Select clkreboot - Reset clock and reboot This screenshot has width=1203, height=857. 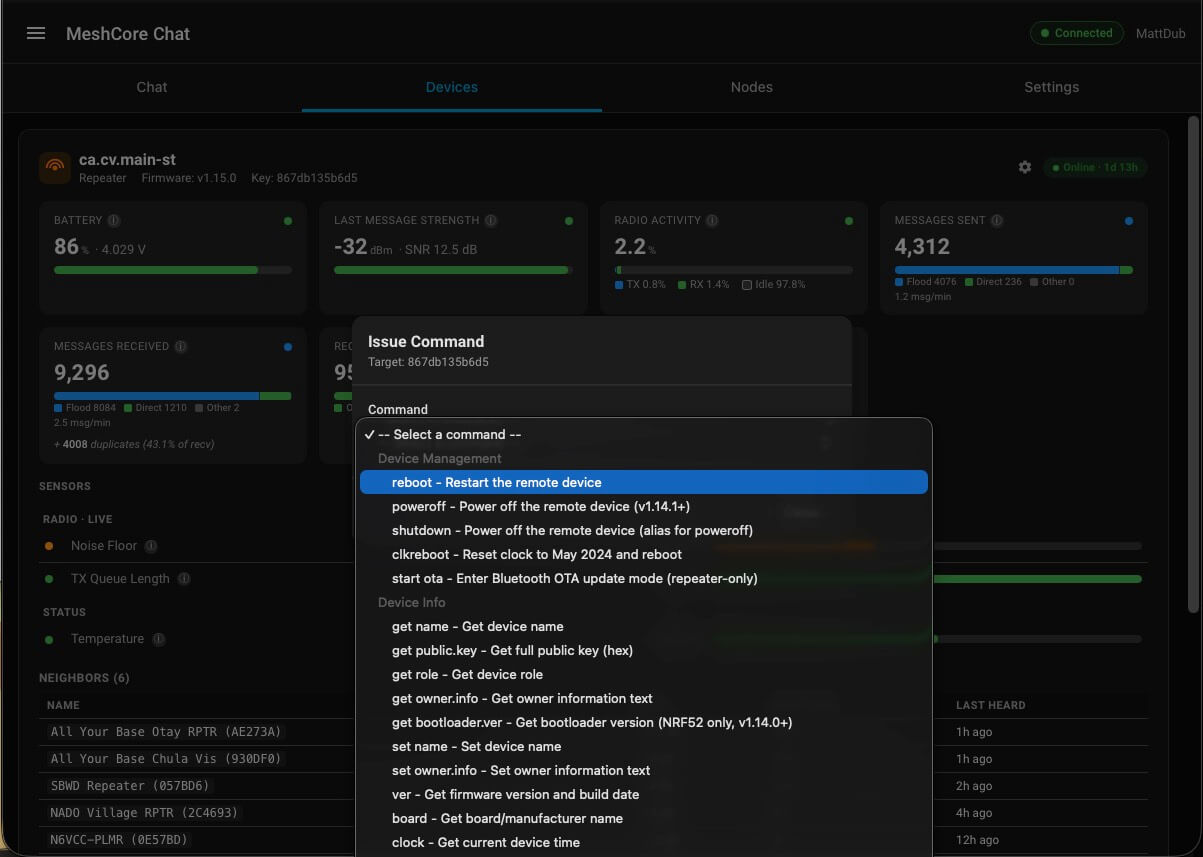644,554
